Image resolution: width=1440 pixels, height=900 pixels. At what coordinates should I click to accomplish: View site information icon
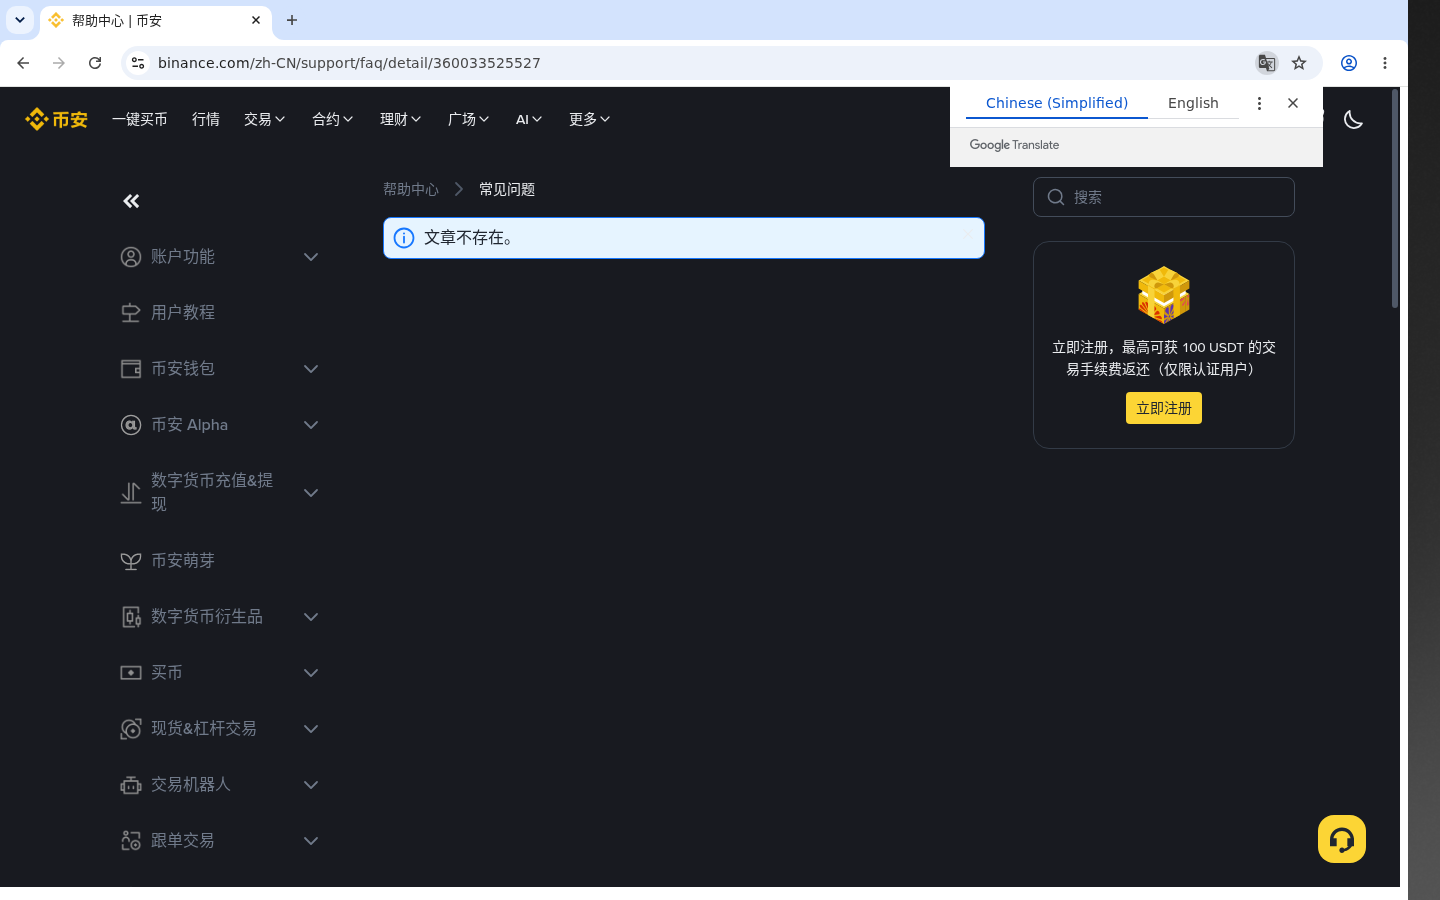[x=138, y=63]
